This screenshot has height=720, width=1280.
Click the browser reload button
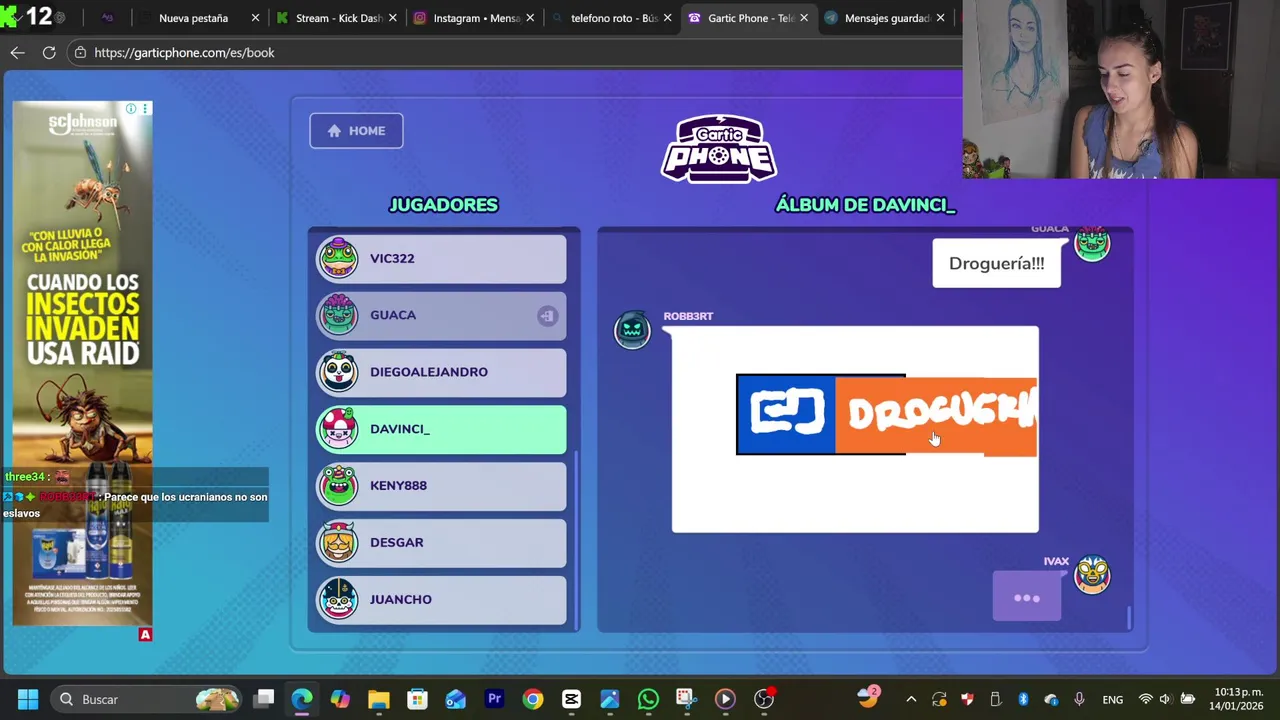point(49,52)
